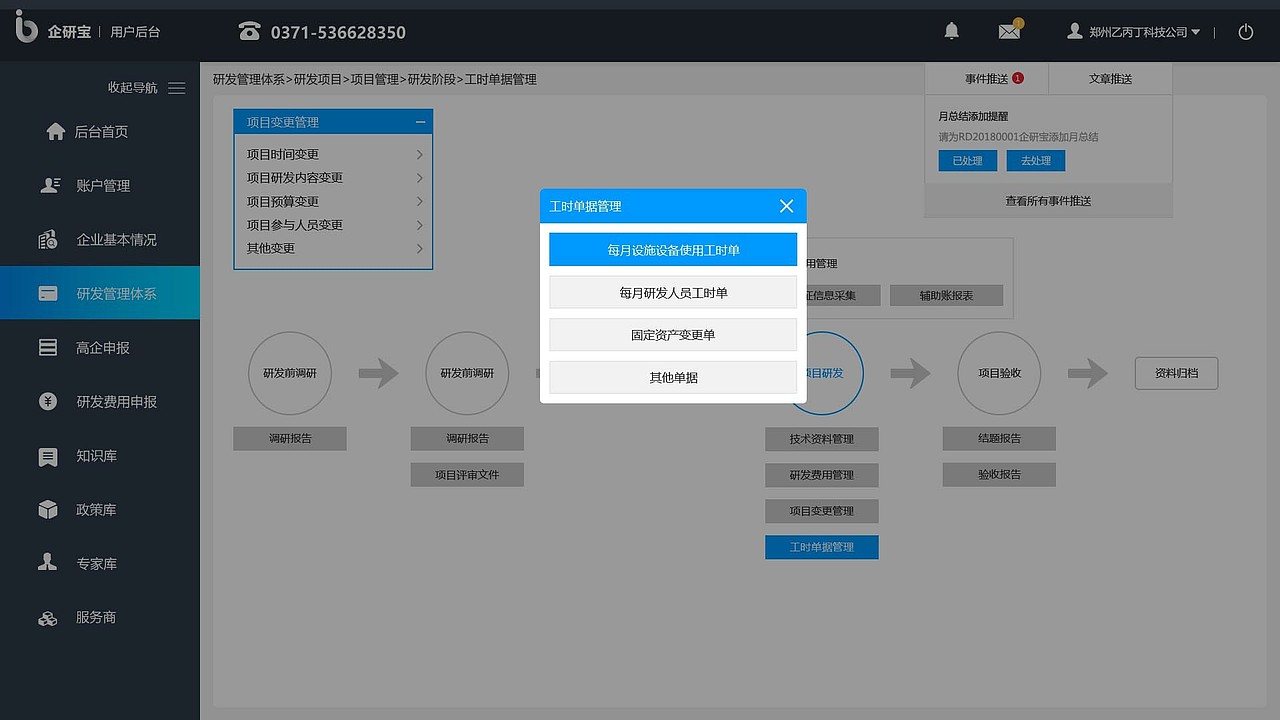Collapse the 项目变更管理 panel

tap(420, 122)
